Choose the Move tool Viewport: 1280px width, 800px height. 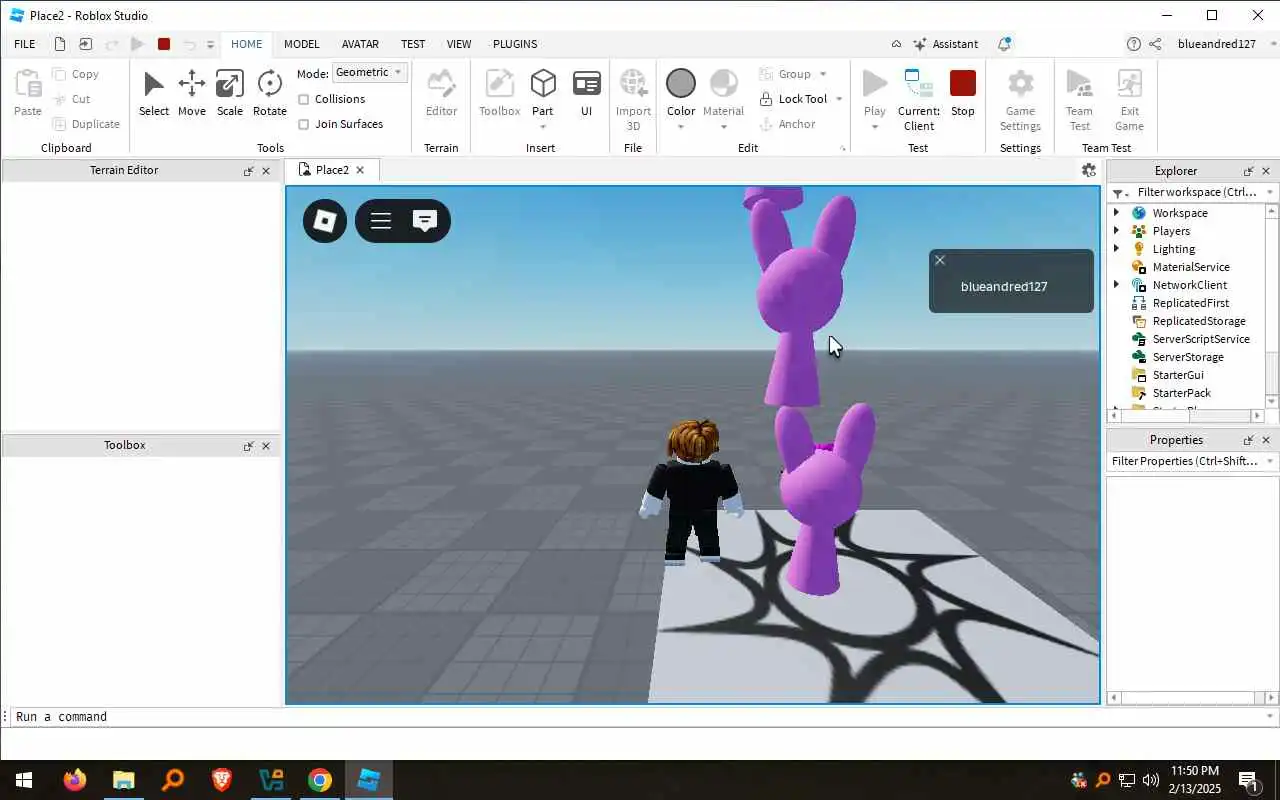point(192,94)
